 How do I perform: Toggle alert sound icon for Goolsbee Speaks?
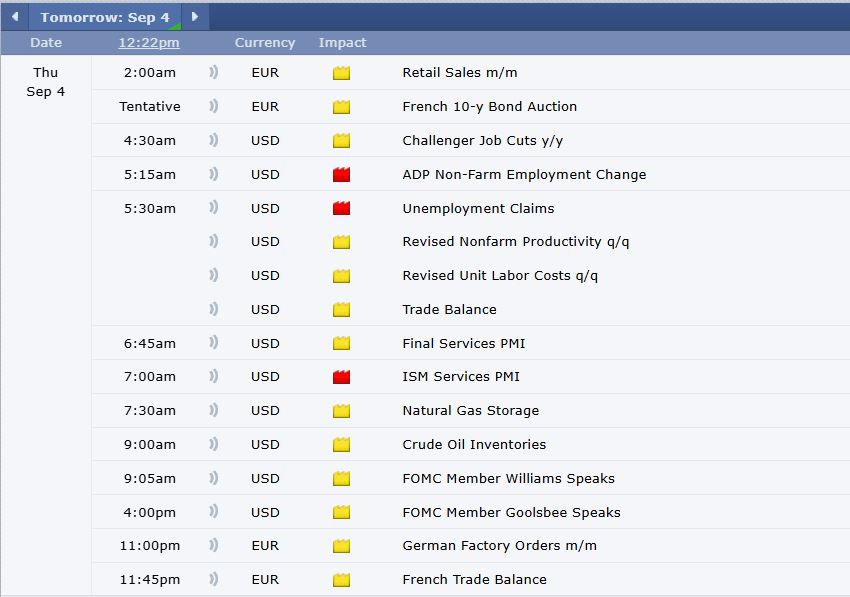[214, 512]
